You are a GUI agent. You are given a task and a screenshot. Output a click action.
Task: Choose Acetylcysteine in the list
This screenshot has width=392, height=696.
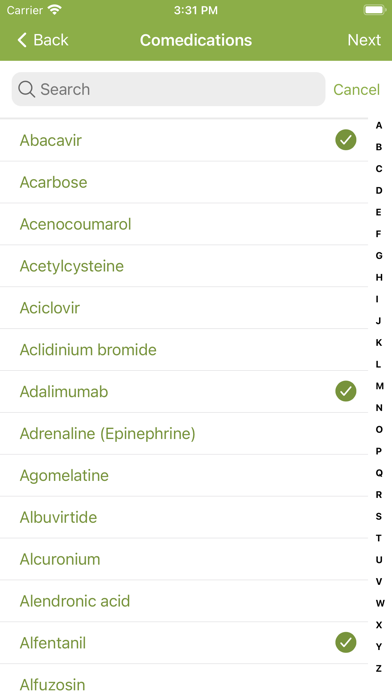click(184, 266)
